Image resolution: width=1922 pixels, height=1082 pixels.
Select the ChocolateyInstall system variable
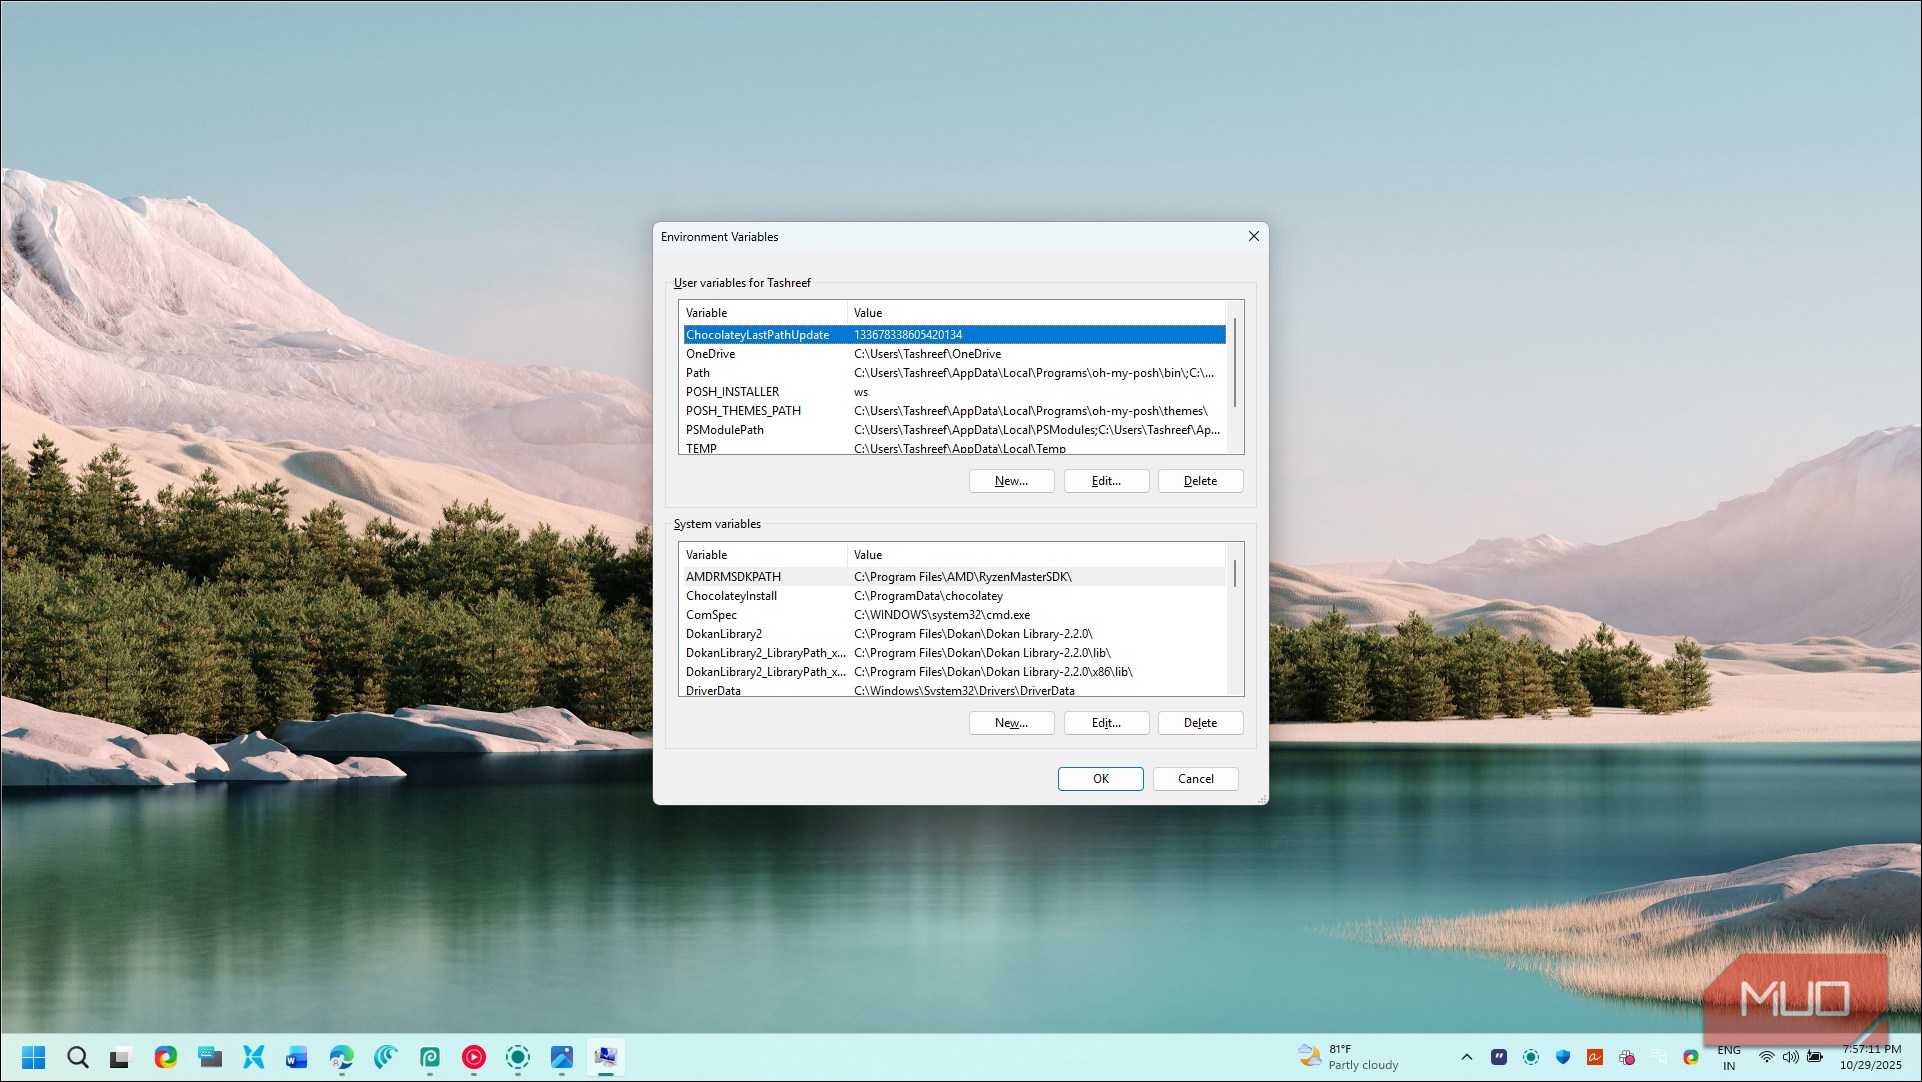pyautogui.click(x=954, y=596)
